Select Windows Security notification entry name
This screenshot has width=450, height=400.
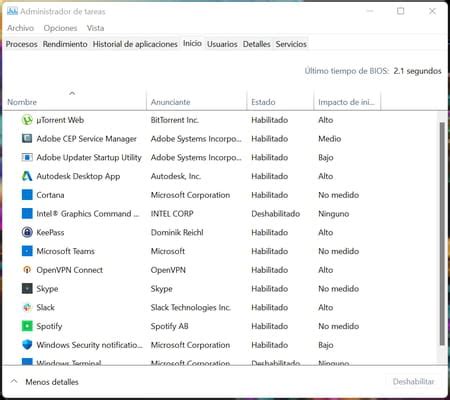[x=89, y=345]
